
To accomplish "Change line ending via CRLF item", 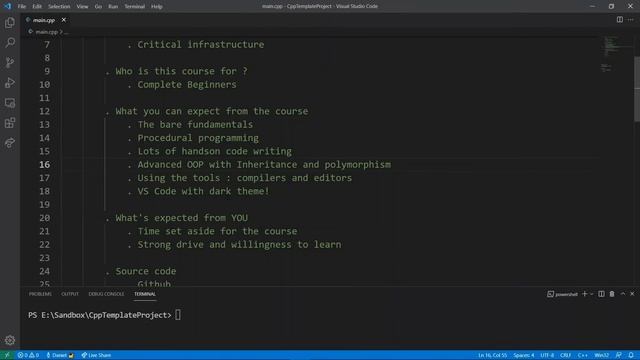I will point(565,355).
